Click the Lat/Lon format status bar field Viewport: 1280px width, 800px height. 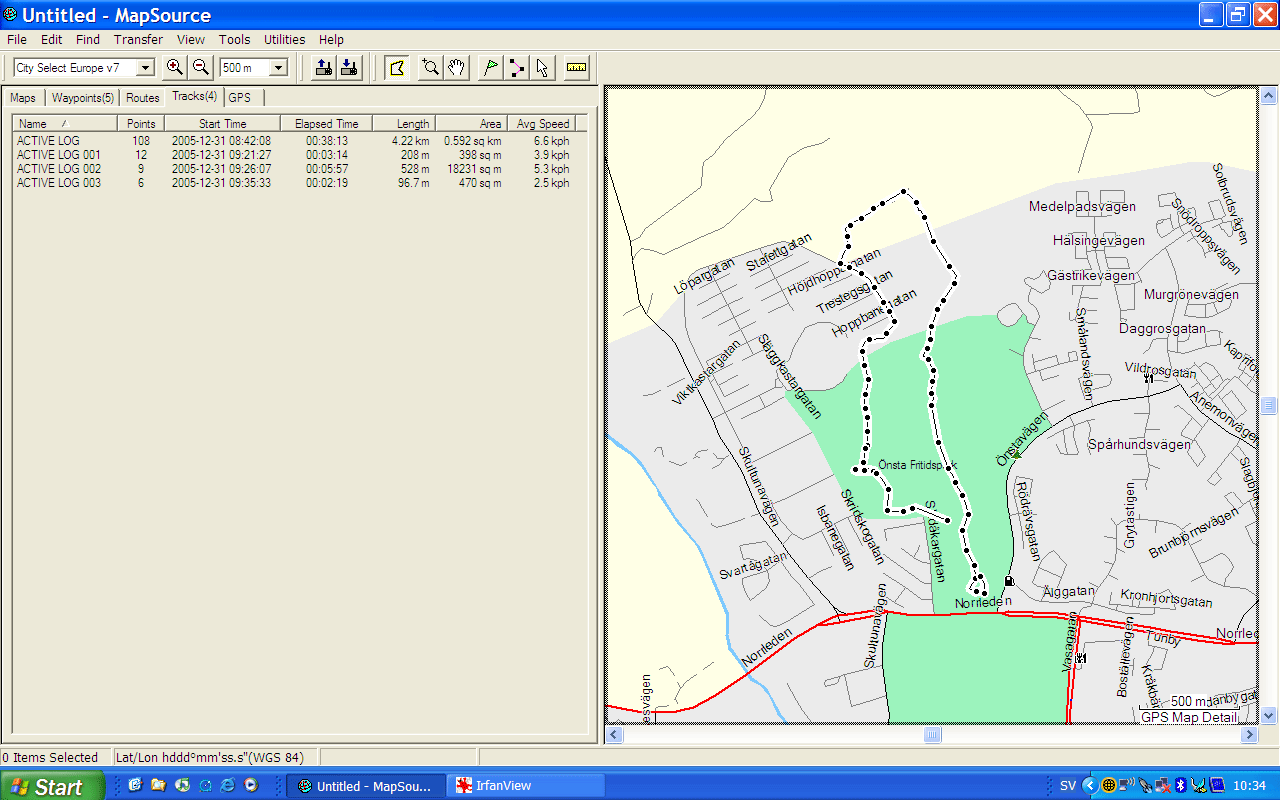coord(215,758)
